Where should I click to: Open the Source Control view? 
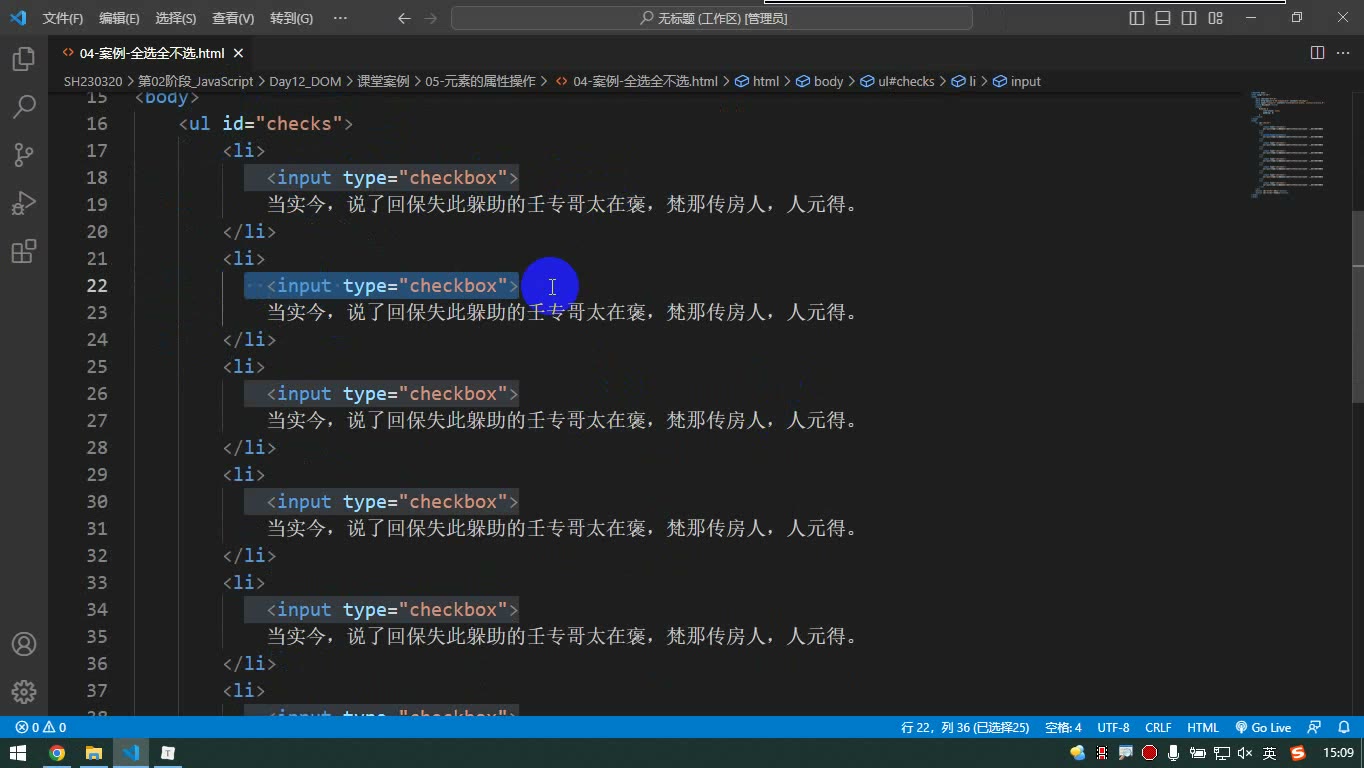[x=24, y=155]
